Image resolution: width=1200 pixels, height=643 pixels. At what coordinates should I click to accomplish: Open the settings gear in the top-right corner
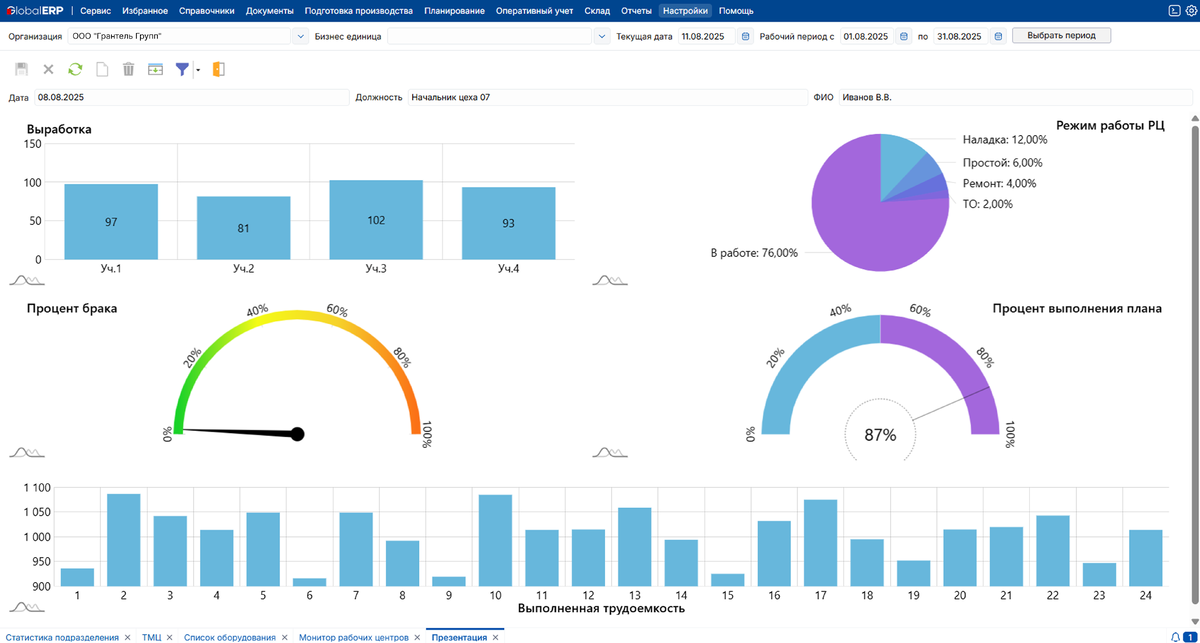point(1190,10)
